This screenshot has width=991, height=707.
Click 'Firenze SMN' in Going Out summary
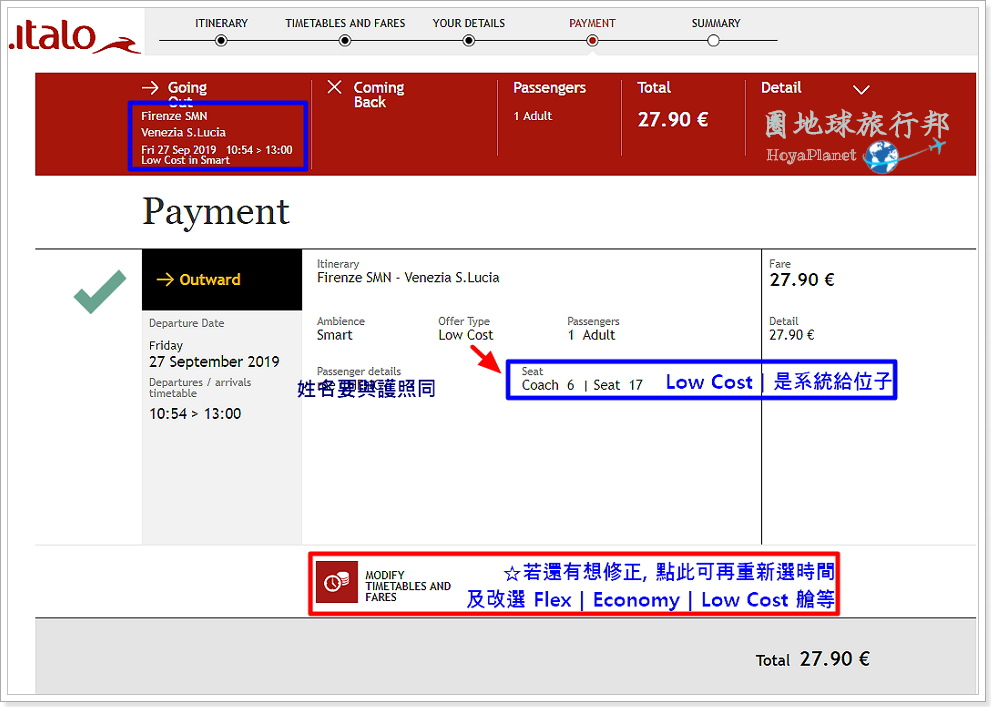[x=174, y=116]
